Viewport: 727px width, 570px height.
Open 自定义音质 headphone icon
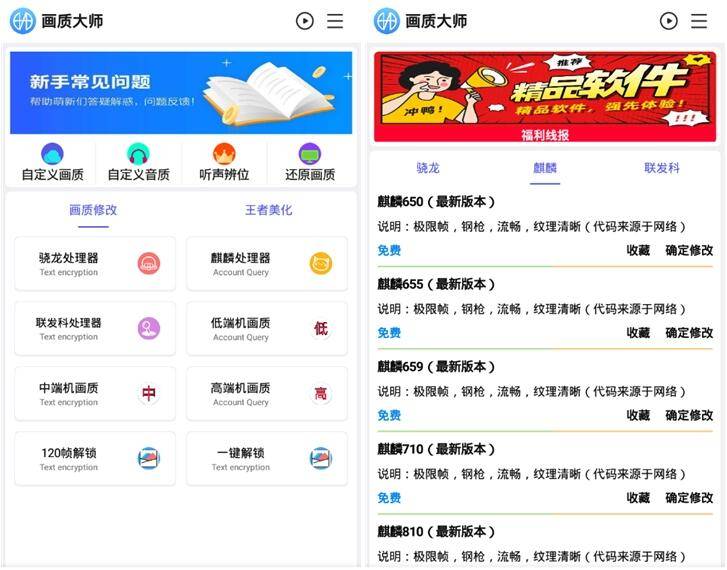pyautogui.click(x=138, y=154)
